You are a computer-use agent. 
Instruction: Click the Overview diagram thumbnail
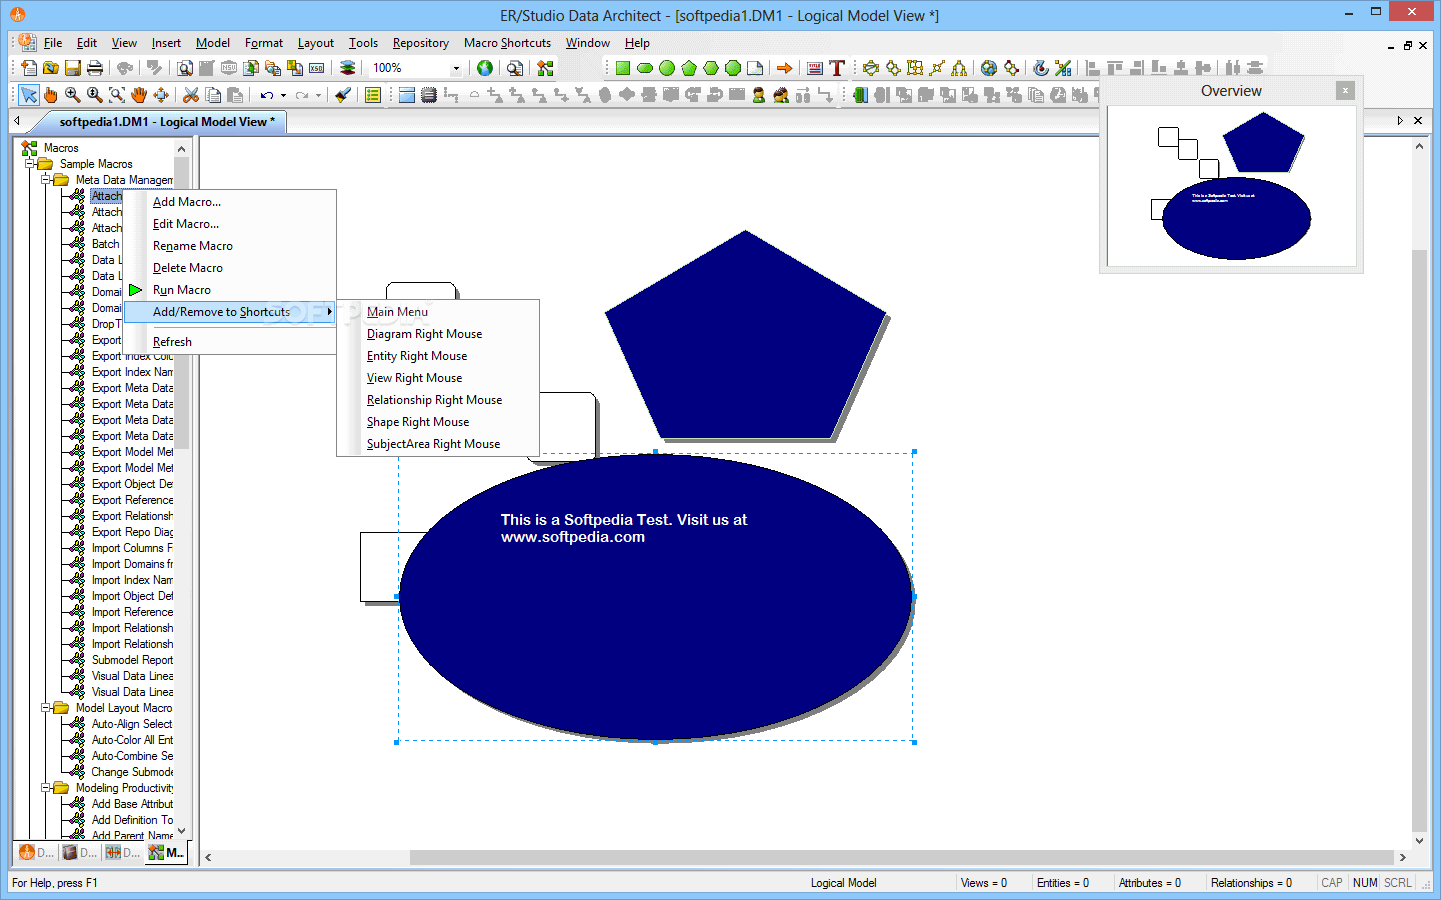coord(1231,186)
